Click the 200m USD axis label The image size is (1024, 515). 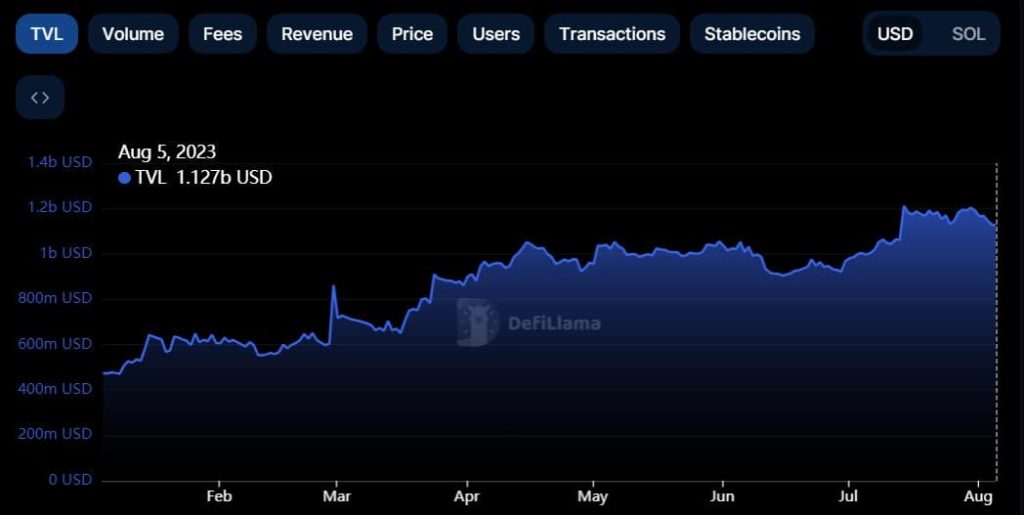[55, 434]
